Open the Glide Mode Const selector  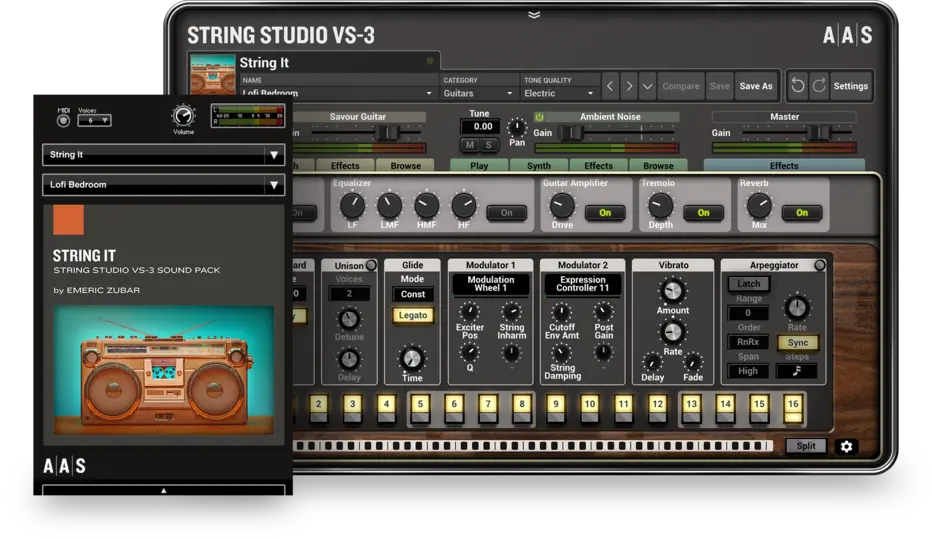click(x=413, y=294)
